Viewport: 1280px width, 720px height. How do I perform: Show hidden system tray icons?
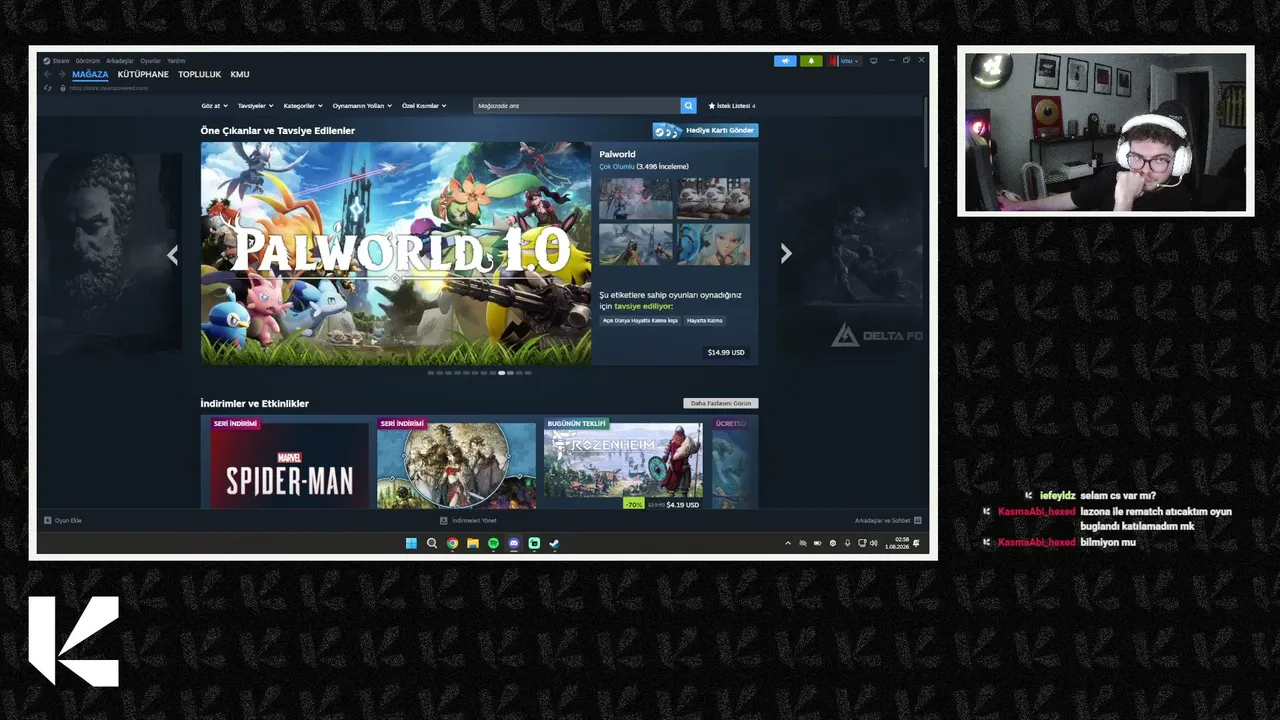(x=788, y=543)
